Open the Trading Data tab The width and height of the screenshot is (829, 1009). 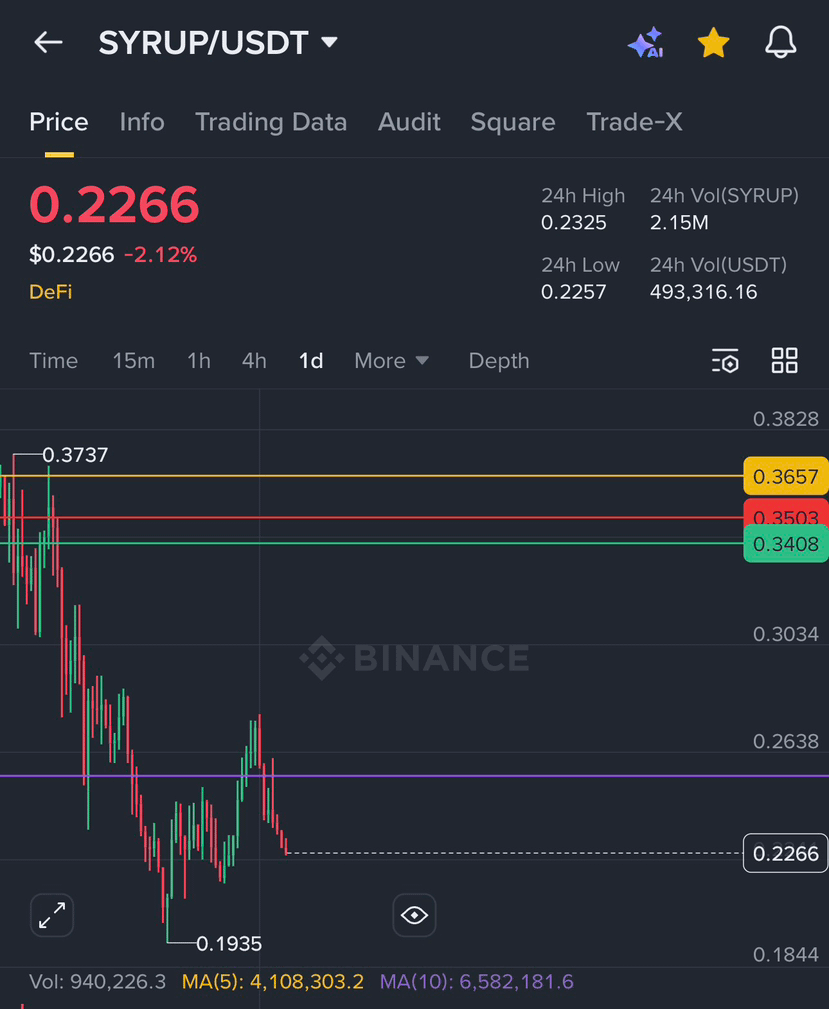271,122
